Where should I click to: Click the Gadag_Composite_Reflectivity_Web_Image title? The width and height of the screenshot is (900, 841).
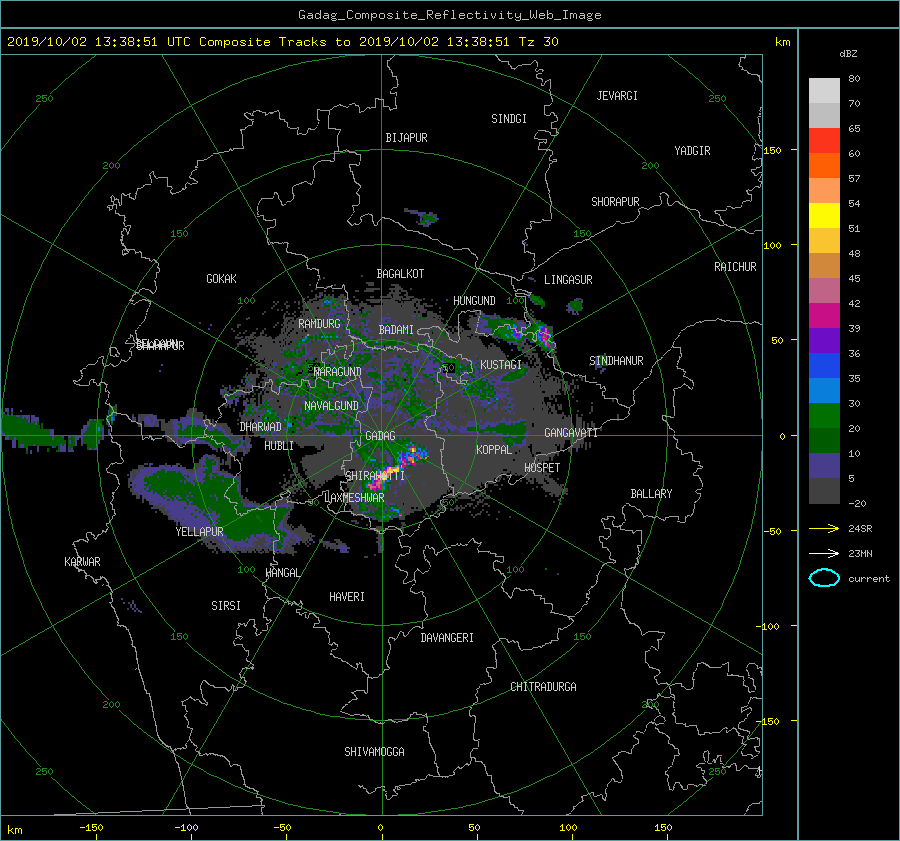tap(449, 15)
